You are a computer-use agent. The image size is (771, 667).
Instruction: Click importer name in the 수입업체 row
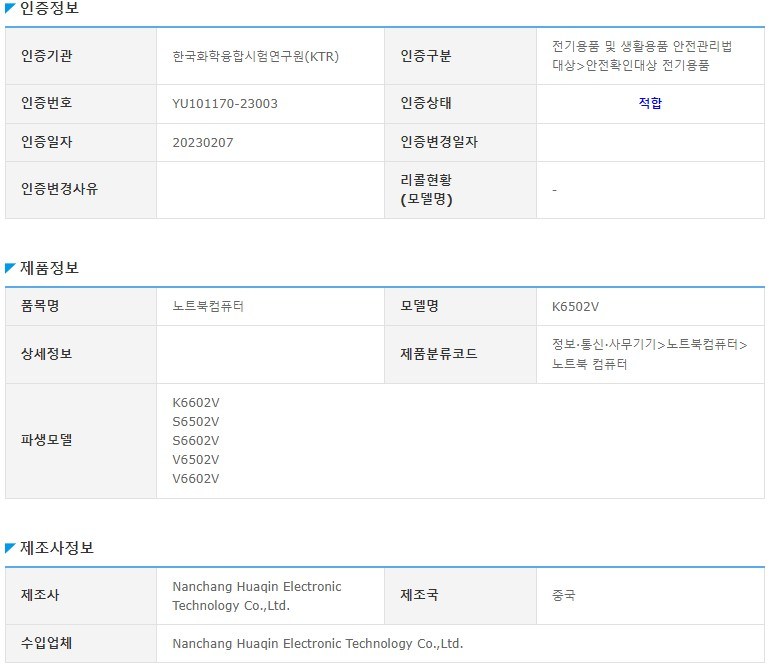317,643
